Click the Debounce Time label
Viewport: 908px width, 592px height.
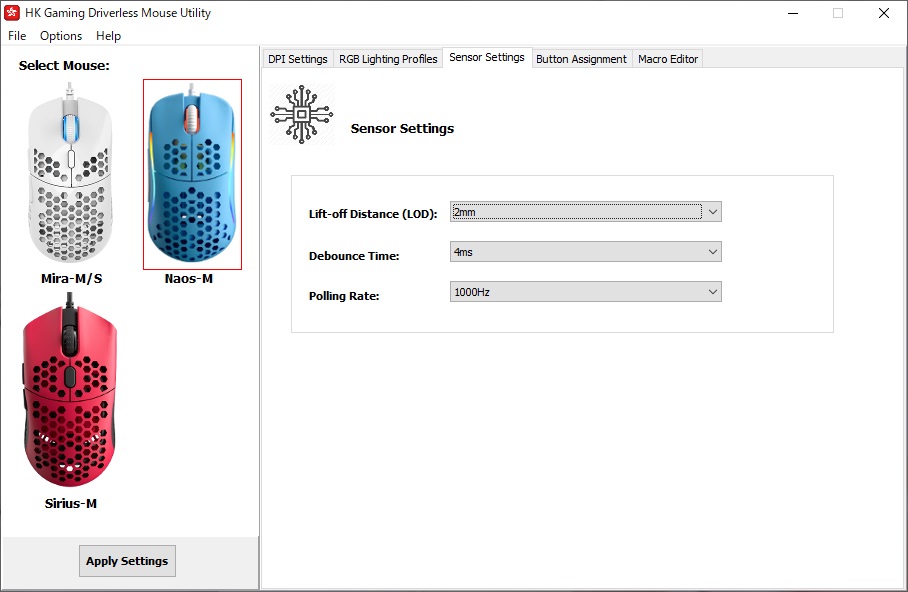(x=354, y=256)
